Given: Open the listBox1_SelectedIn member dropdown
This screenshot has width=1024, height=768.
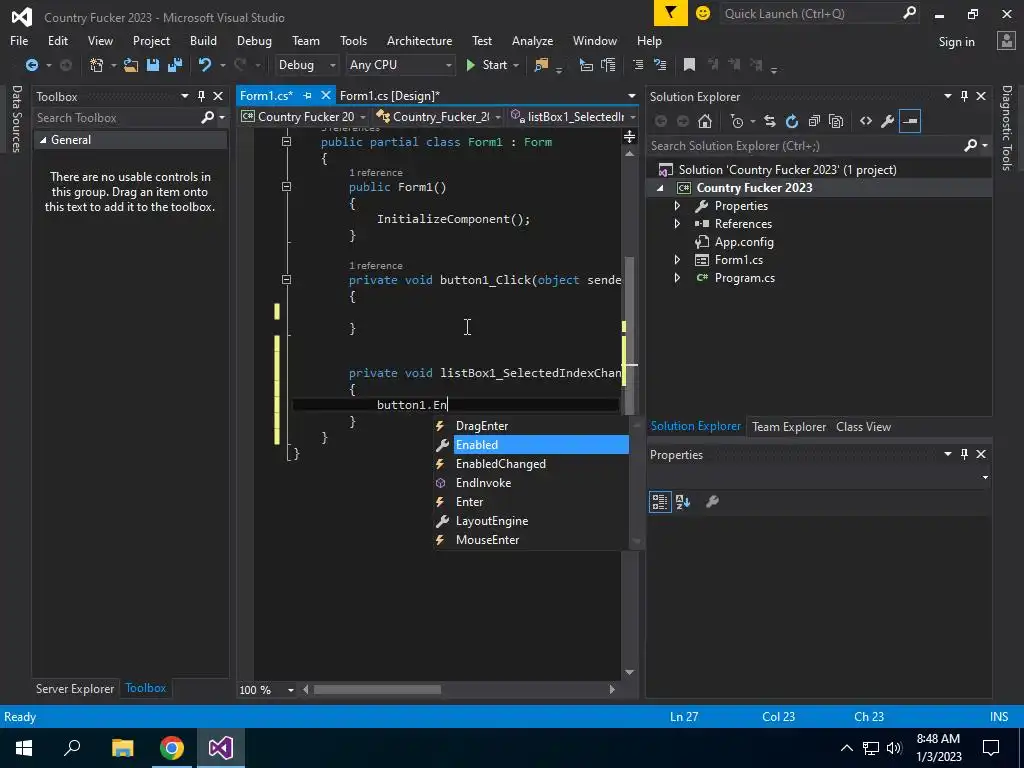Looking at the screenshot, I should pyautogui.click(x=632, y=117).
